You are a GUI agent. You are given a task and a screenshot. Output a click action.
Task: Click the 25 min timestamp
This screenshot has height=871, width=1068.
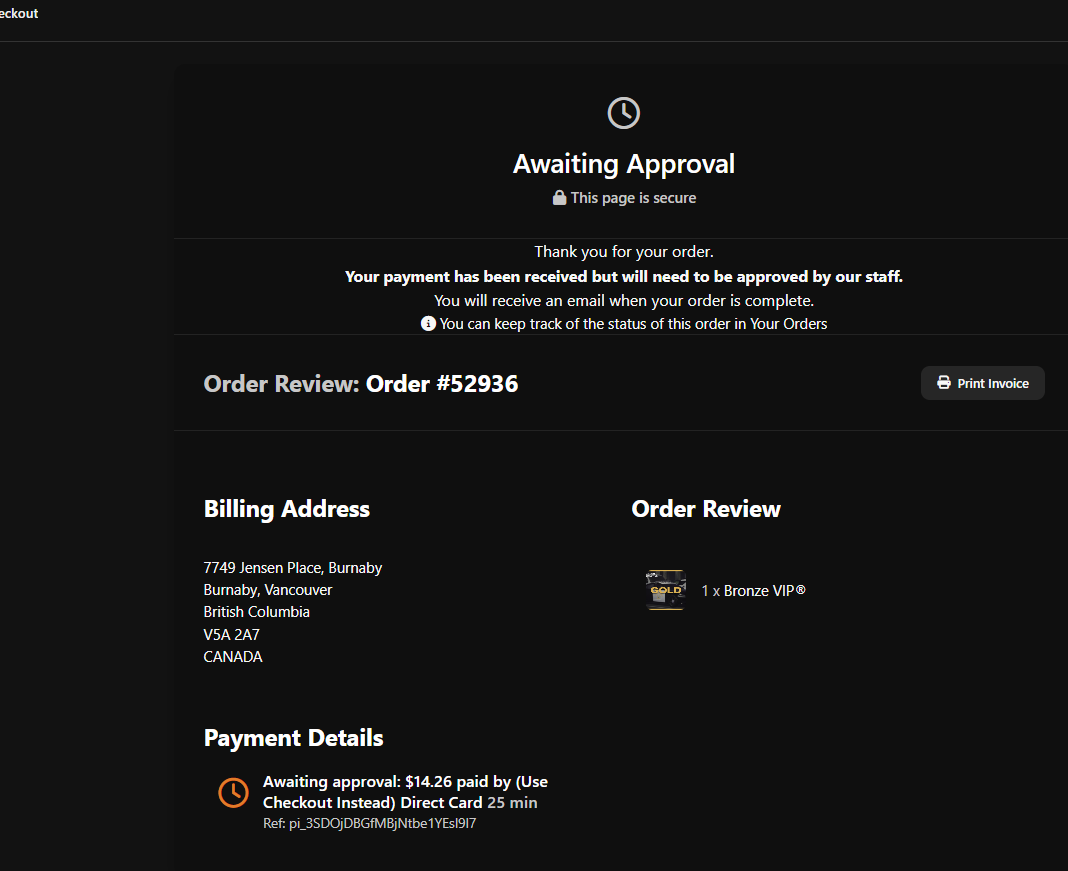pos(512,803)
